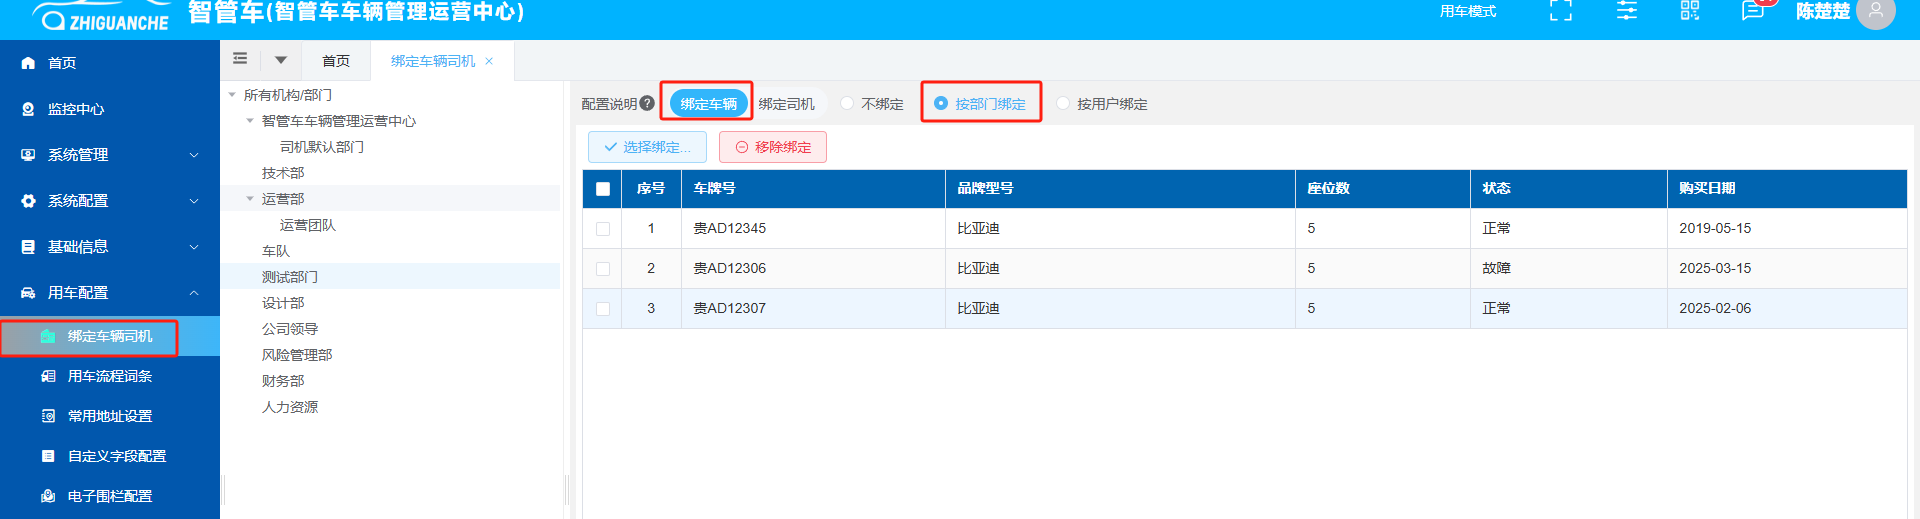Viewport: 1920px width, 519px height.
Task: Expand the 系统管理 sidebar menu
Action: (x=110, y=155)
